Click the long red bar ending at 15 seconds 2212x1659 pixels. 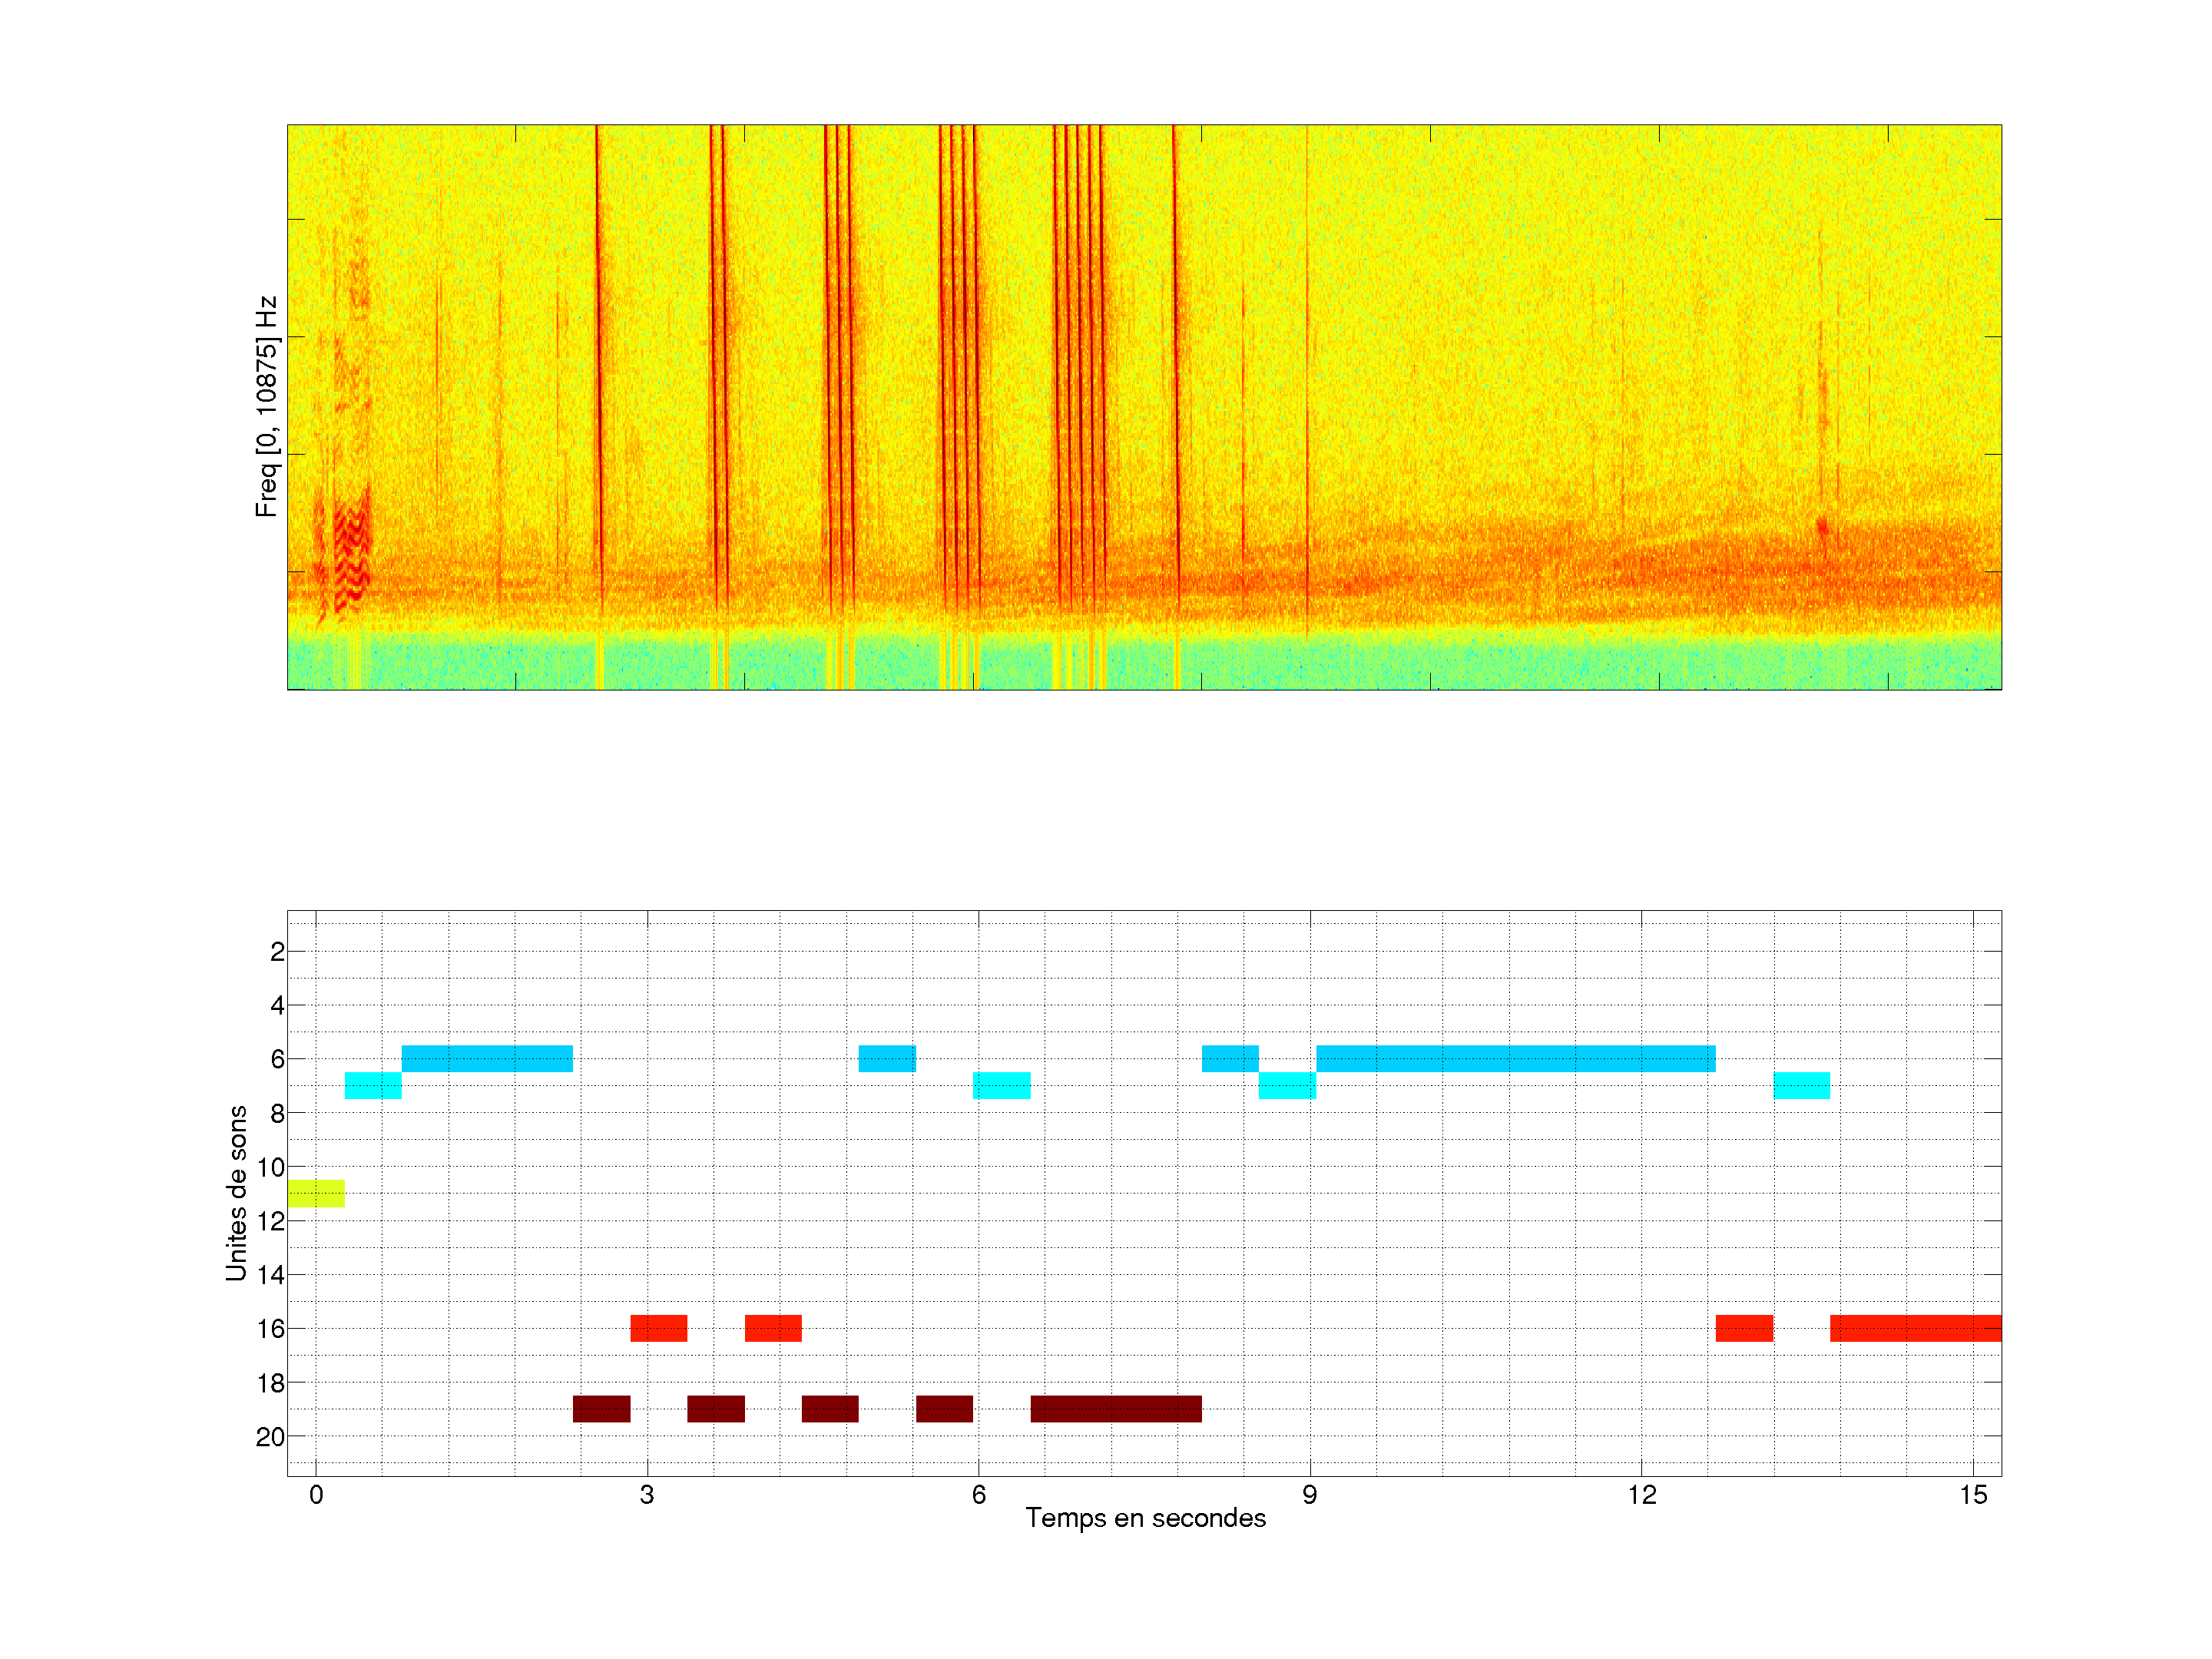(x=1915, y=1328)
